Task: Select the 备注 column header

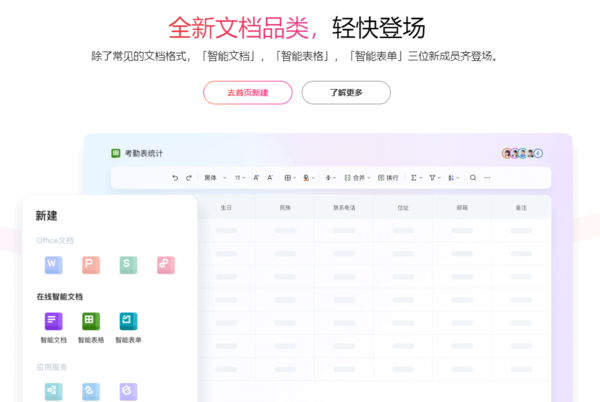Action: coord(521,208)
